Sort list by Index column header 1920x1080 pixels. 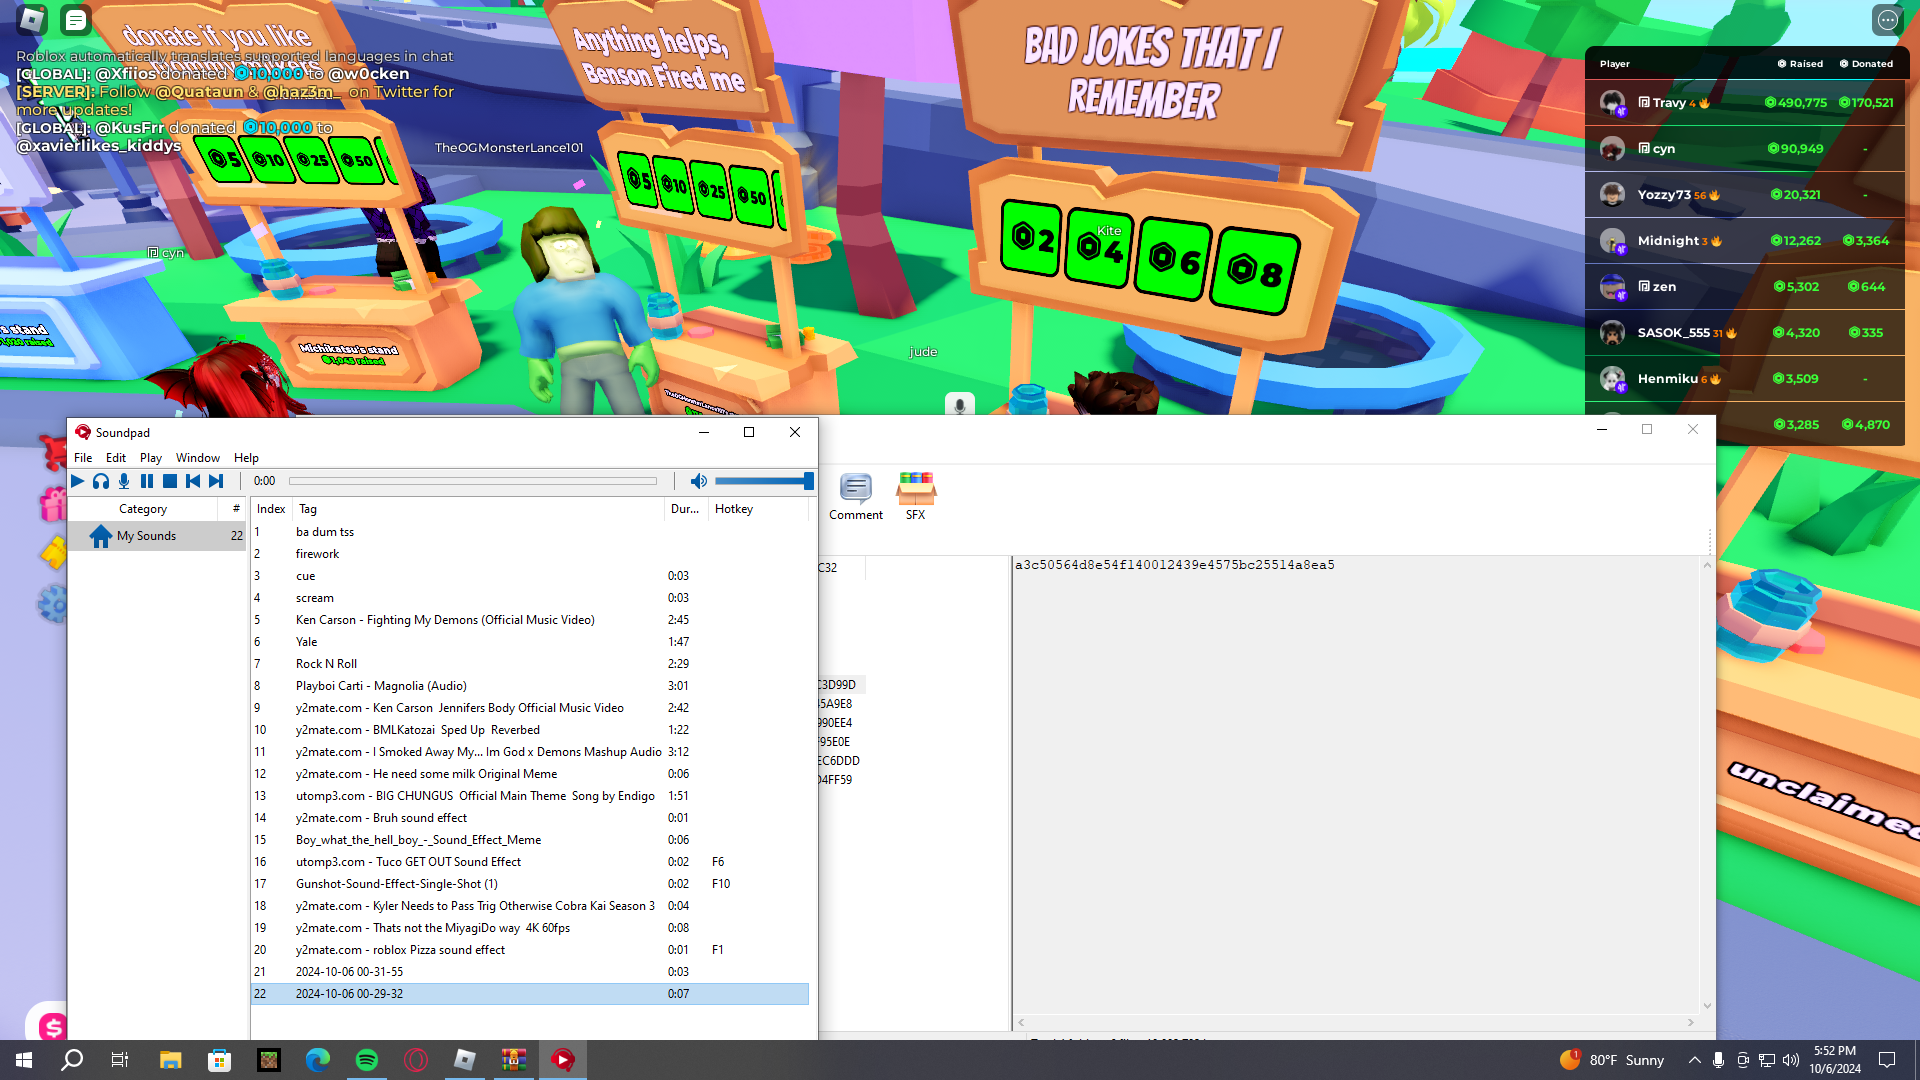270,509
